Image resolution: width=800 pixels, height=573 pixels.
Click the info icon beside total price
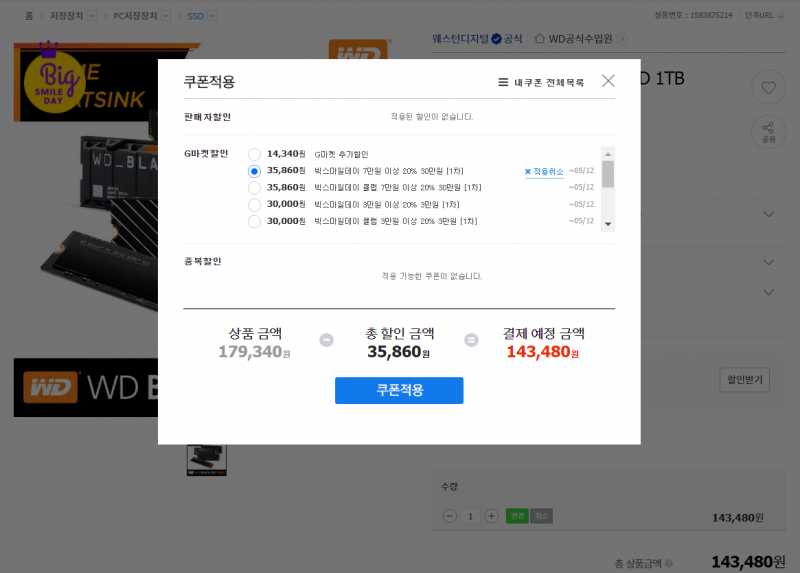click(x=669, y=563)
